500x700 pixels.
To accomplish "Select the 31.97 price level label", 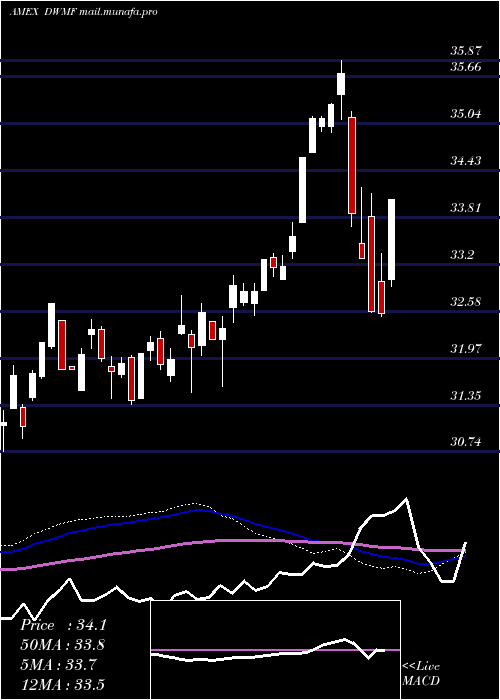I will [x=466, y=348].
